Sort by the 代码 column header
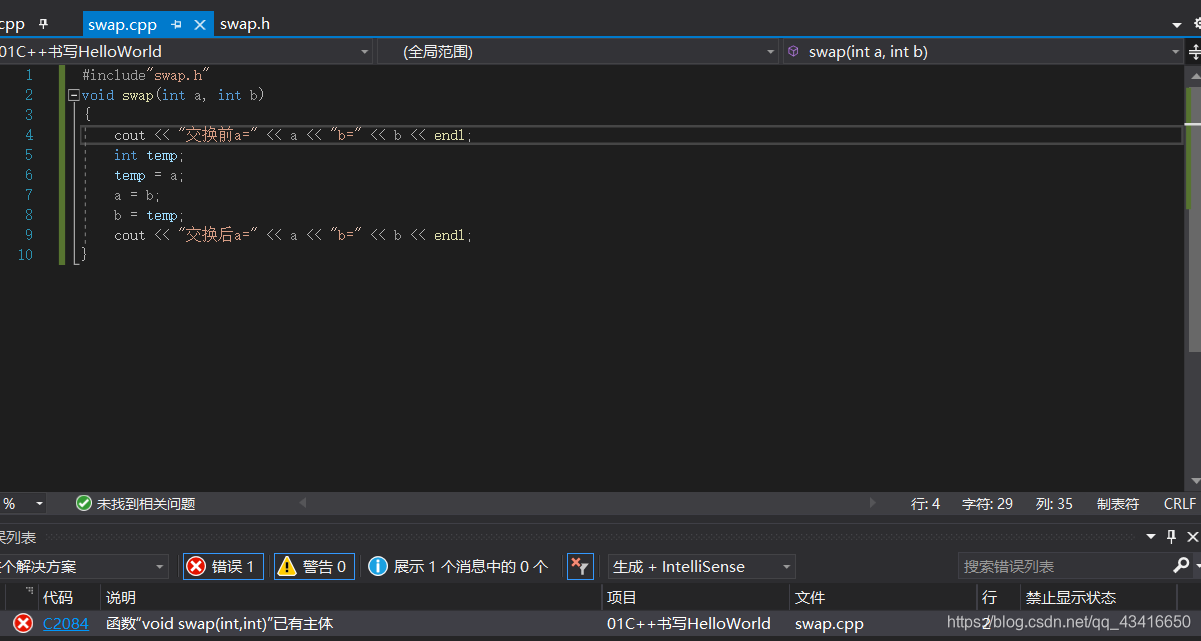This screenshot has width=1201, height=641. coord(58,597)
